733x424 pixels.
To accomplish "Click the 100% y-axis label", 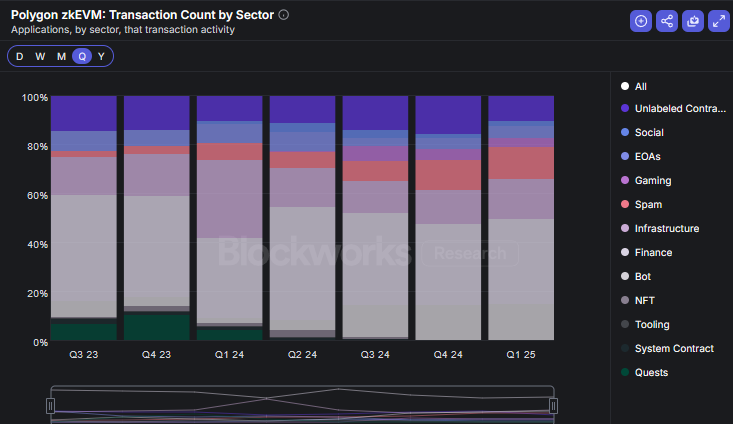I will pos(35,98).
